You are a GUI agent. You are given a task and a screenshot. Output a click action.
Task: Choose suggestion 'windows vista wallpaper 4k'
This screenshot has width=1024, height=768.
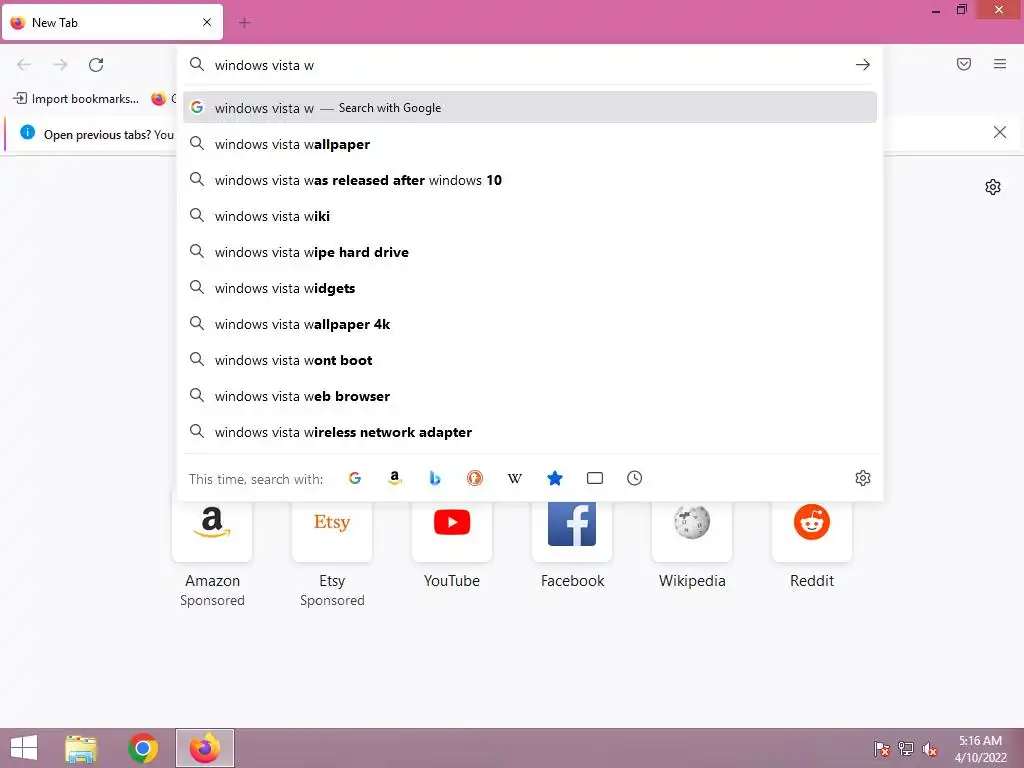coord(530,324)
